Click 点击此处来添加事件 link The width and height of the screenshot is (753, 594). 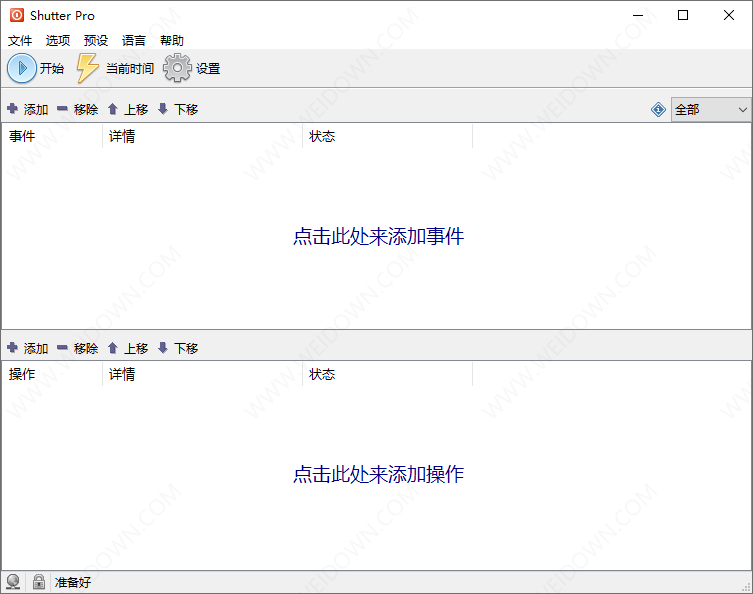pos(378,236)
